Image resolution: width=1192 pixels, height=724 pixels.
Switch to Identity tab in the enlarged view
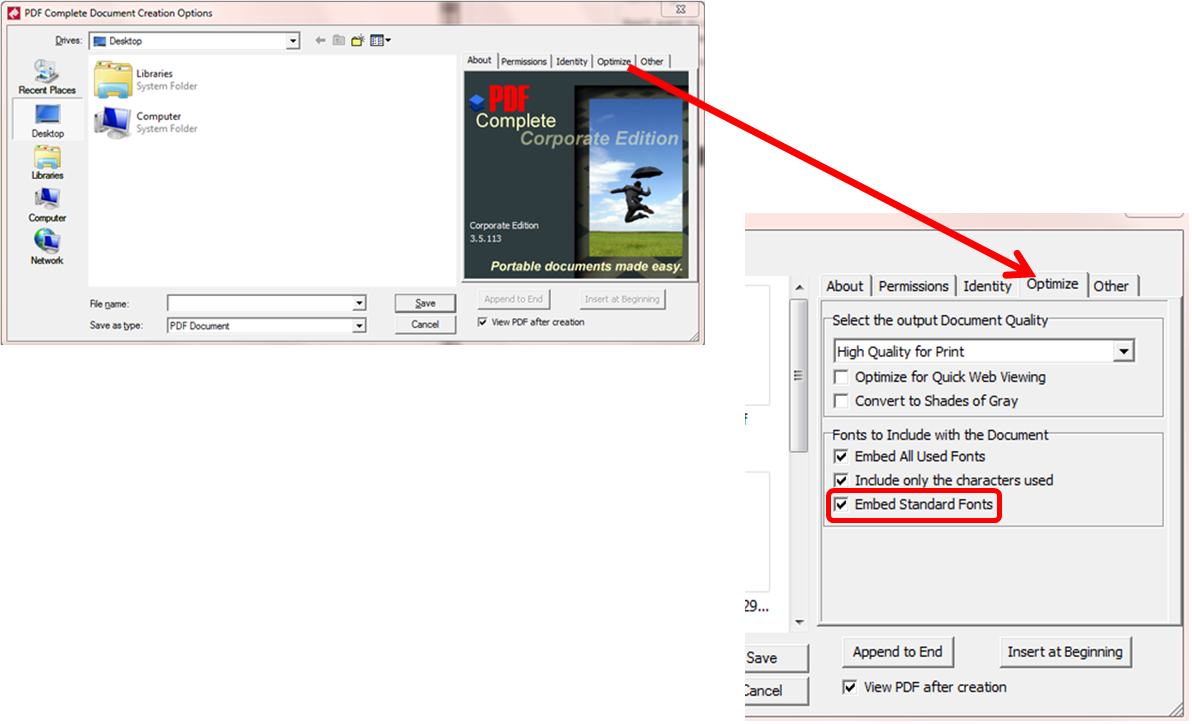(988, 286)
